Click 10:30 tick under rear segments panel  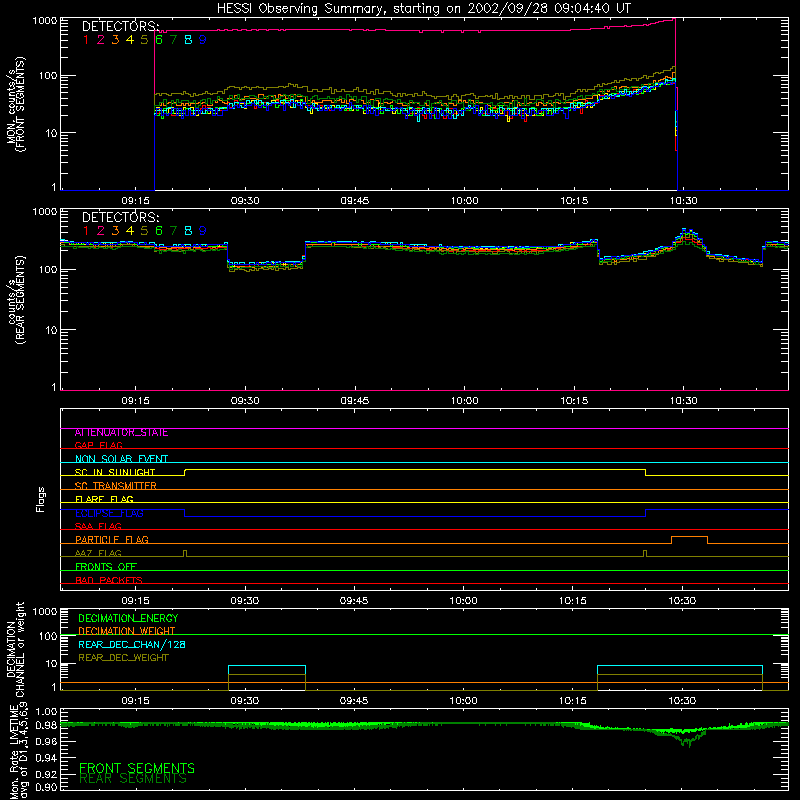pyautogui.click(x=684, y=401)
